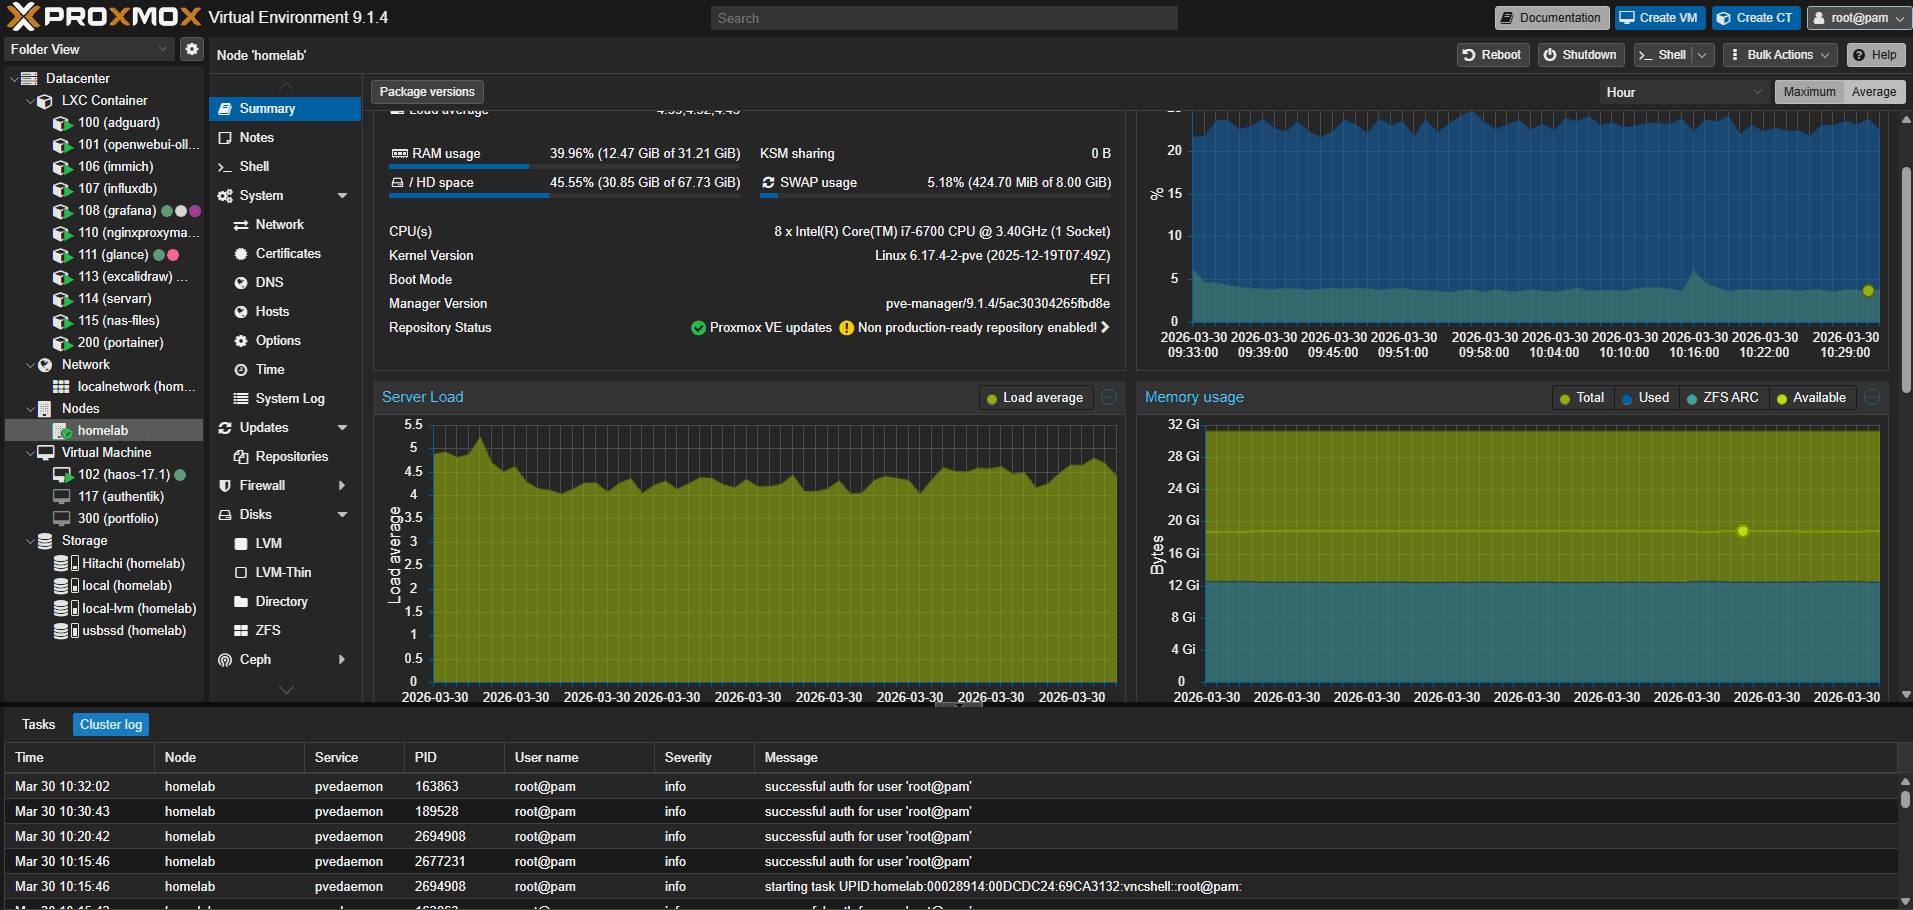Screen dimensions: 1913x910
Task: Collapse the LXC Container tree group
Action: tap(29, 100)
